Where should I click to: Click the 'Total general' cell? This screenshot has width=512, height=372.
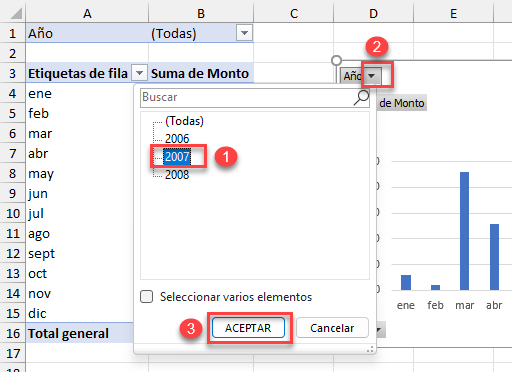click(79, 333)
